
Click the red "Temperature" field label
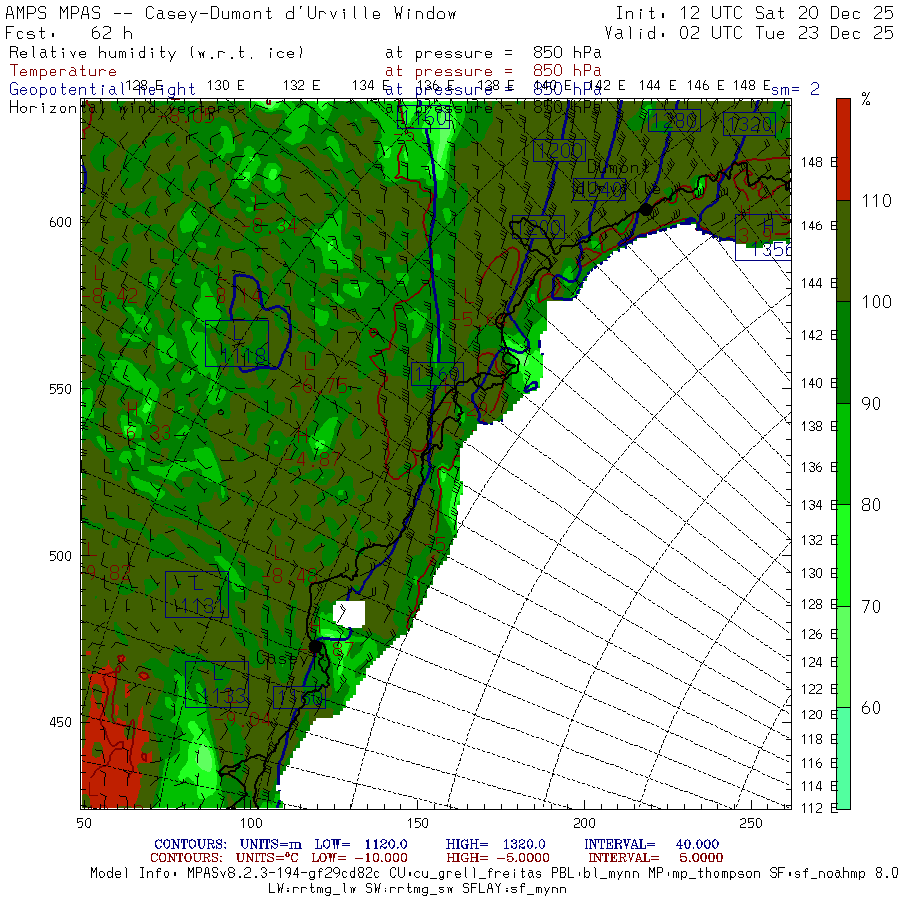point(63,71)
